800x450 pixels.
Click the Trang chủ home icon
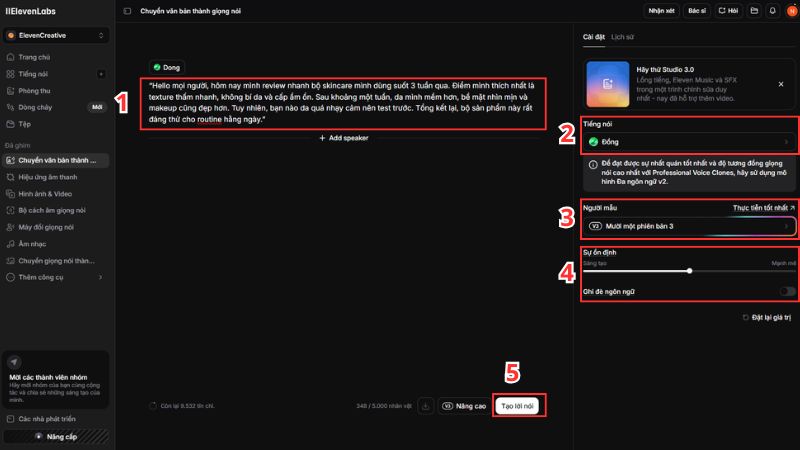10,57
